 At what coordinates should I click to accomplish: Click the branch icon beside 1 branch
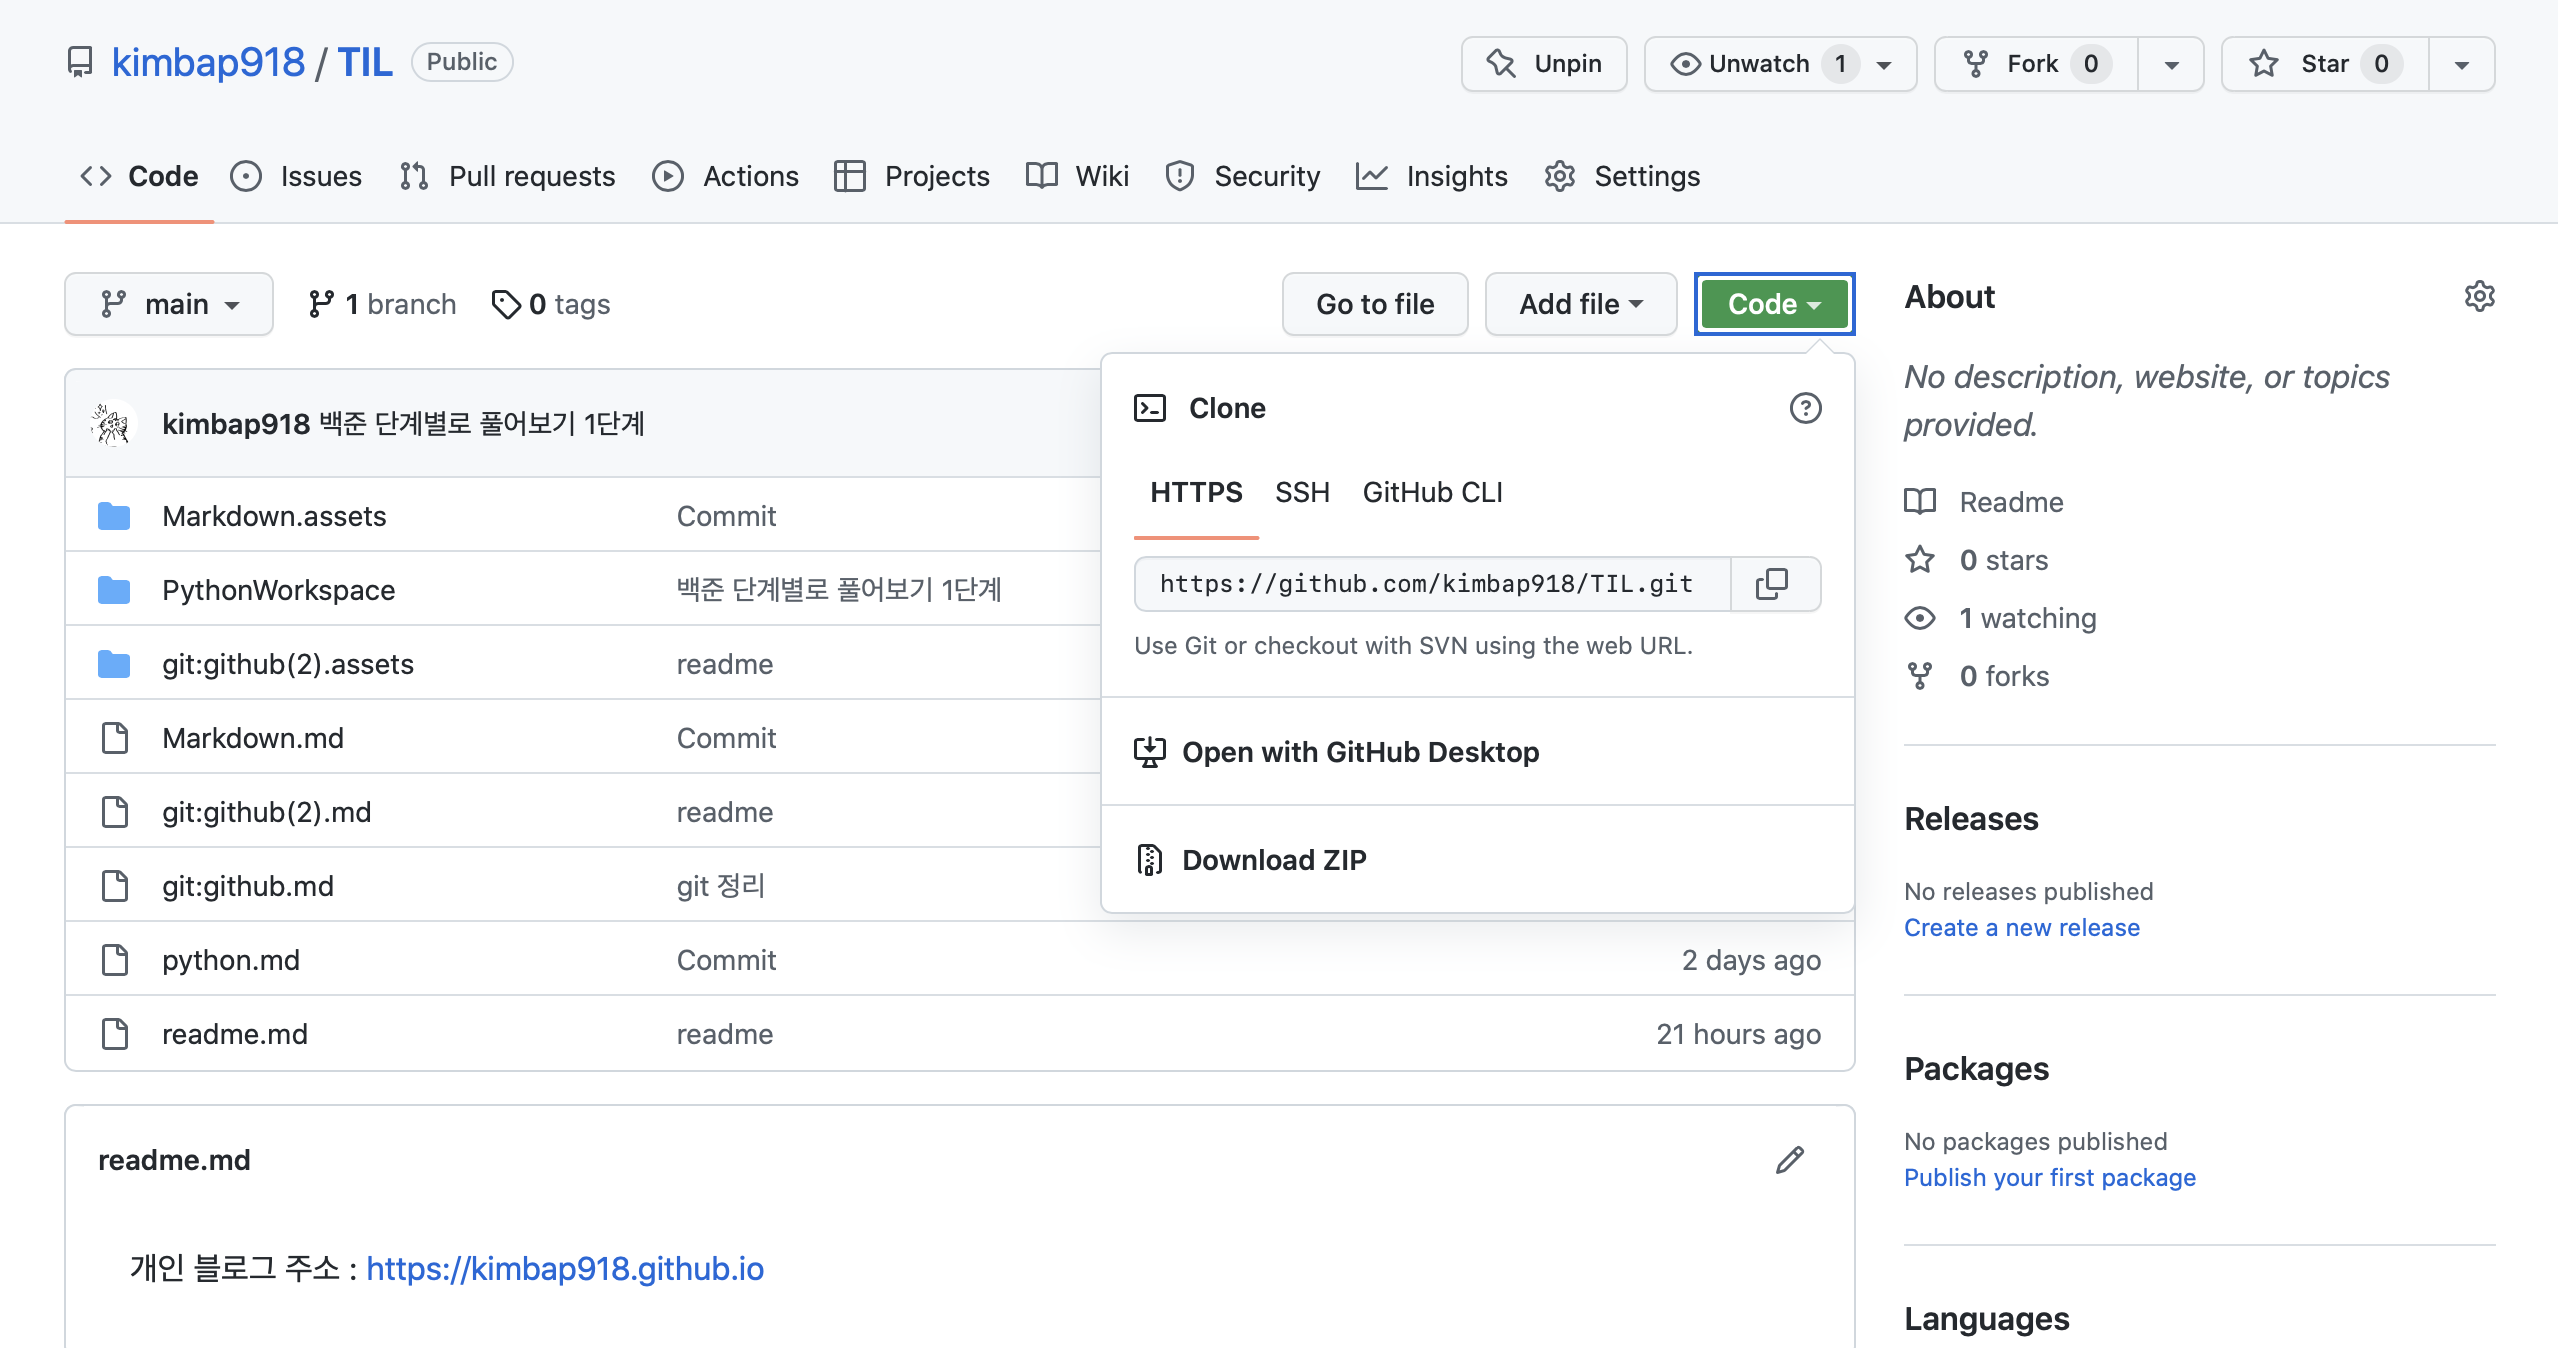(321, 304)
